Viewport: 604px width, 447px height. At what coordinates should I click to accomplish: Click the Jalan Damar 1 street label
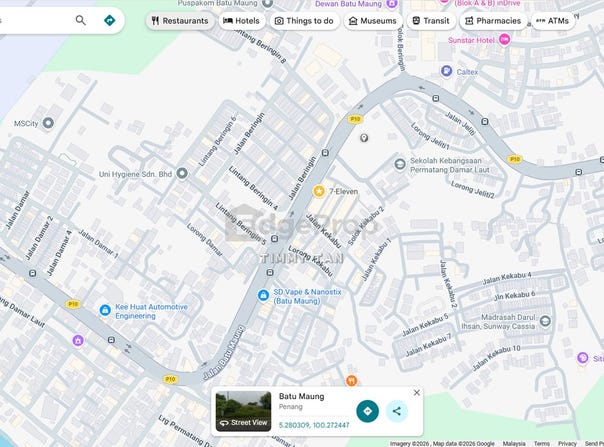99,244
